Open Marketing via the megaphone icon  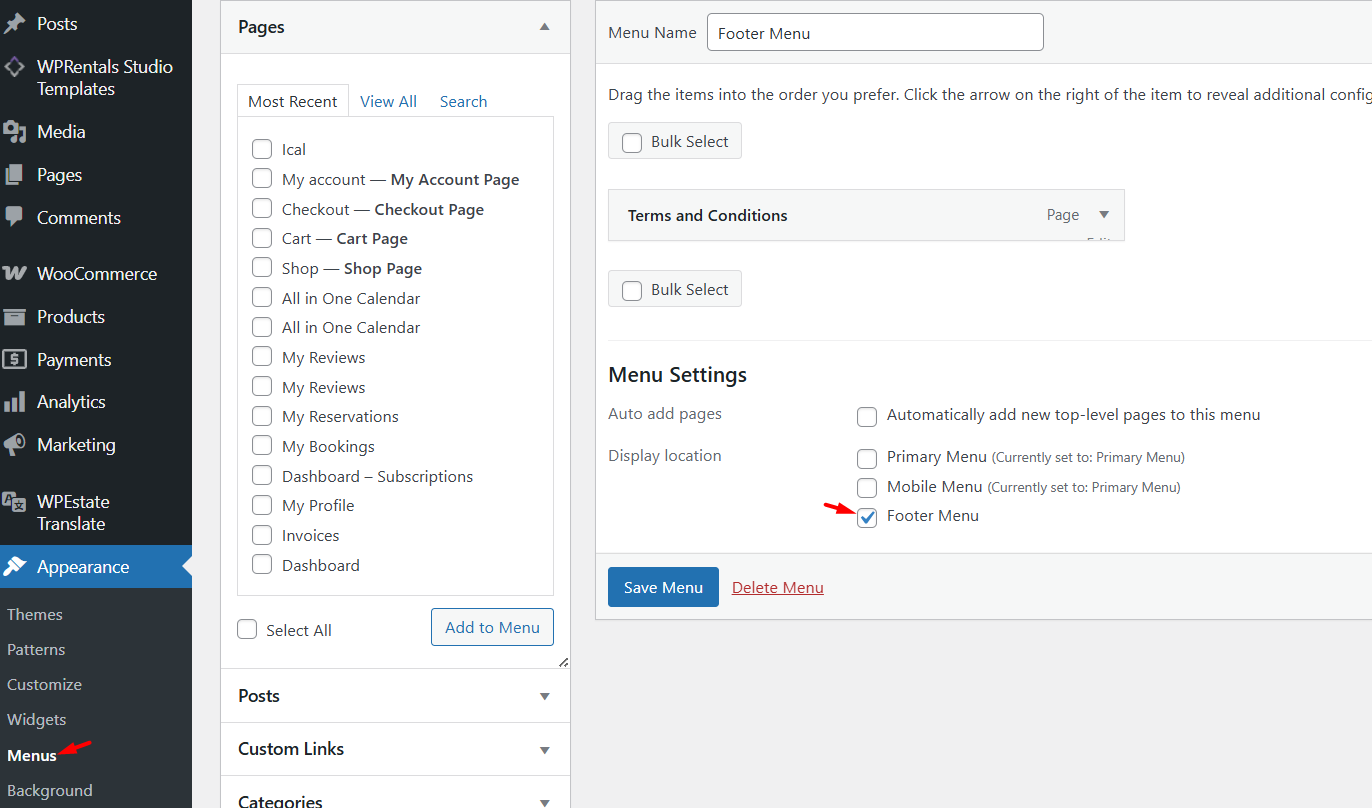point(15,445)
